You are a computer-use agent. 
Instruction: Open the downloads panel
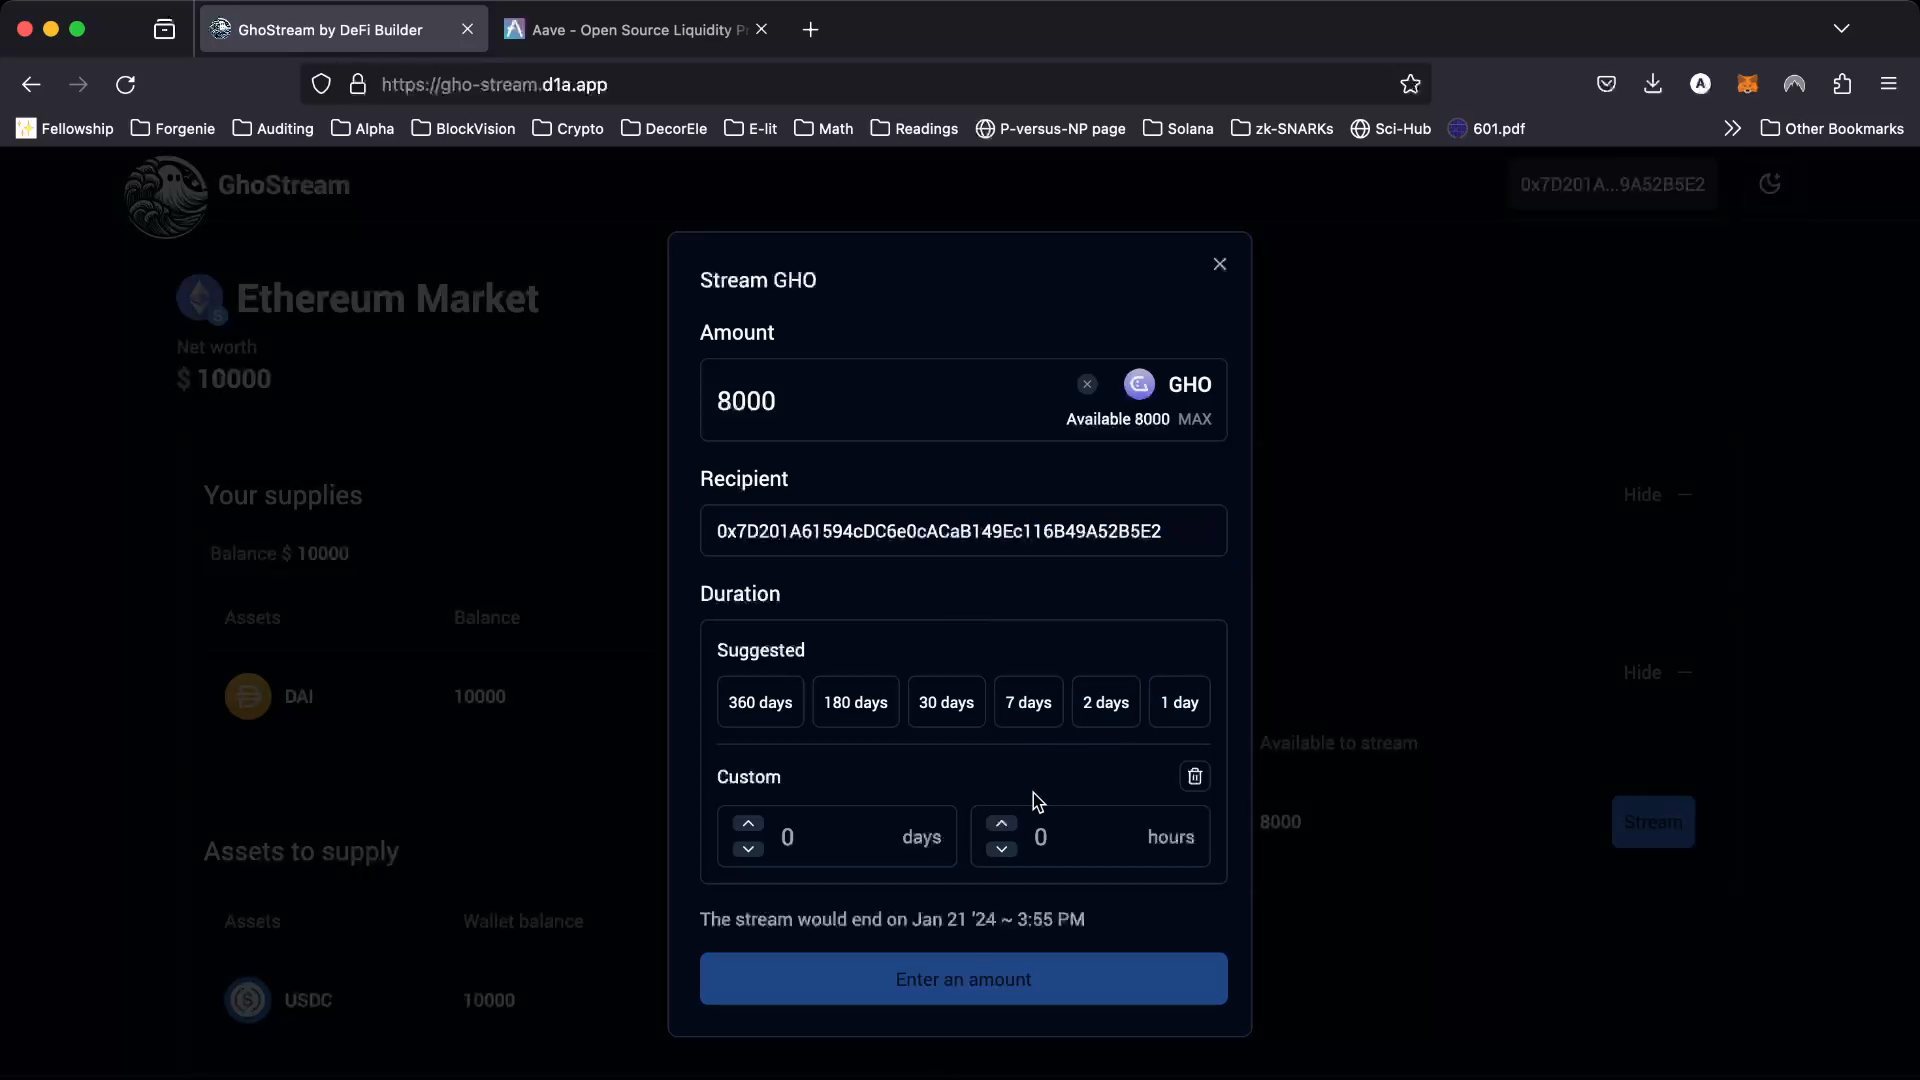1653,85
